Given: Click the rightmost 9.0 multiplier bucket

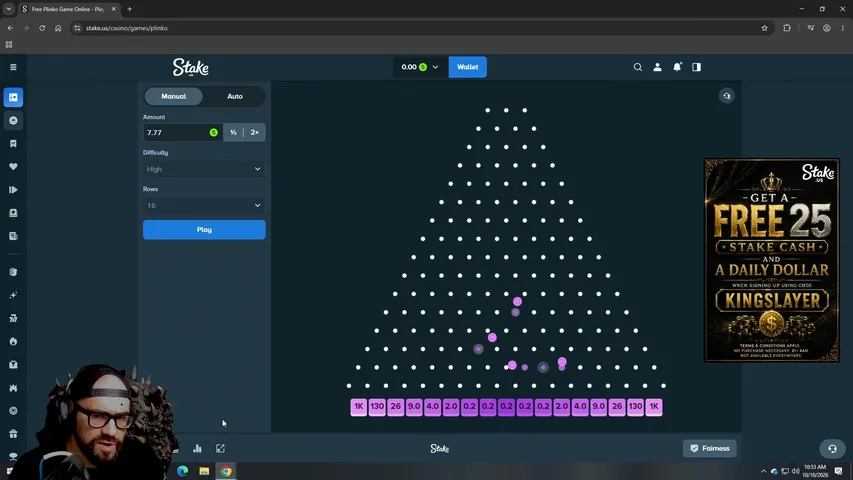Looking at the screenshot, I should 598,407.
